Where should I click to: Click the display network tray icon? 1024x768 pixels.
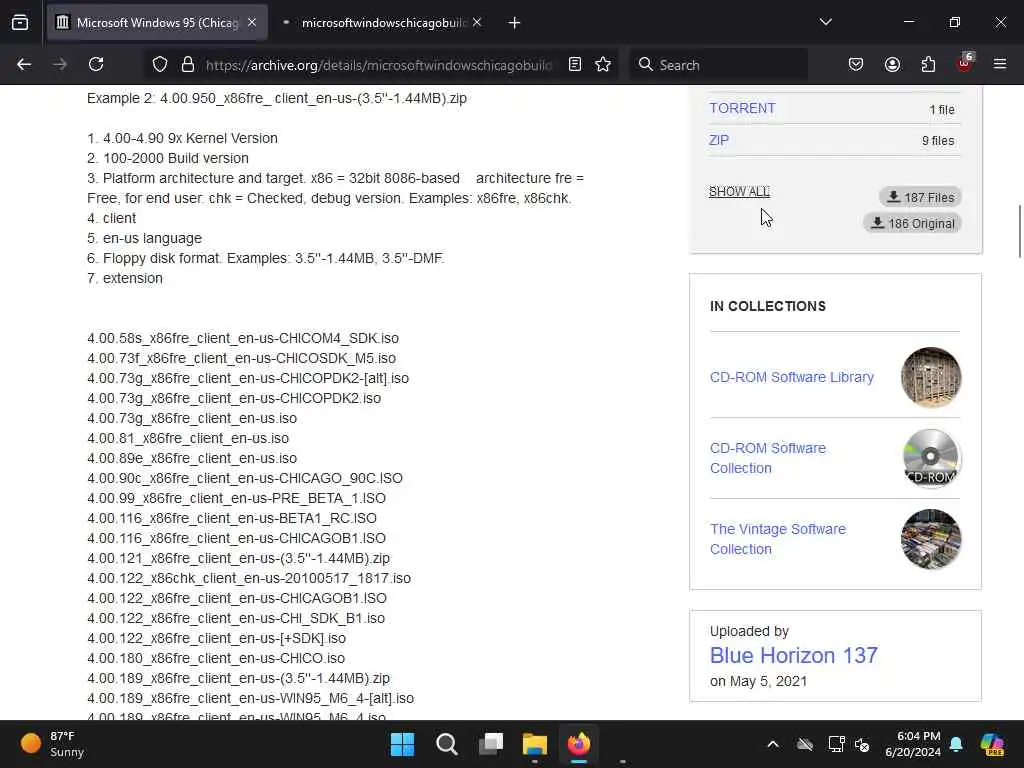tap(836, 744)
